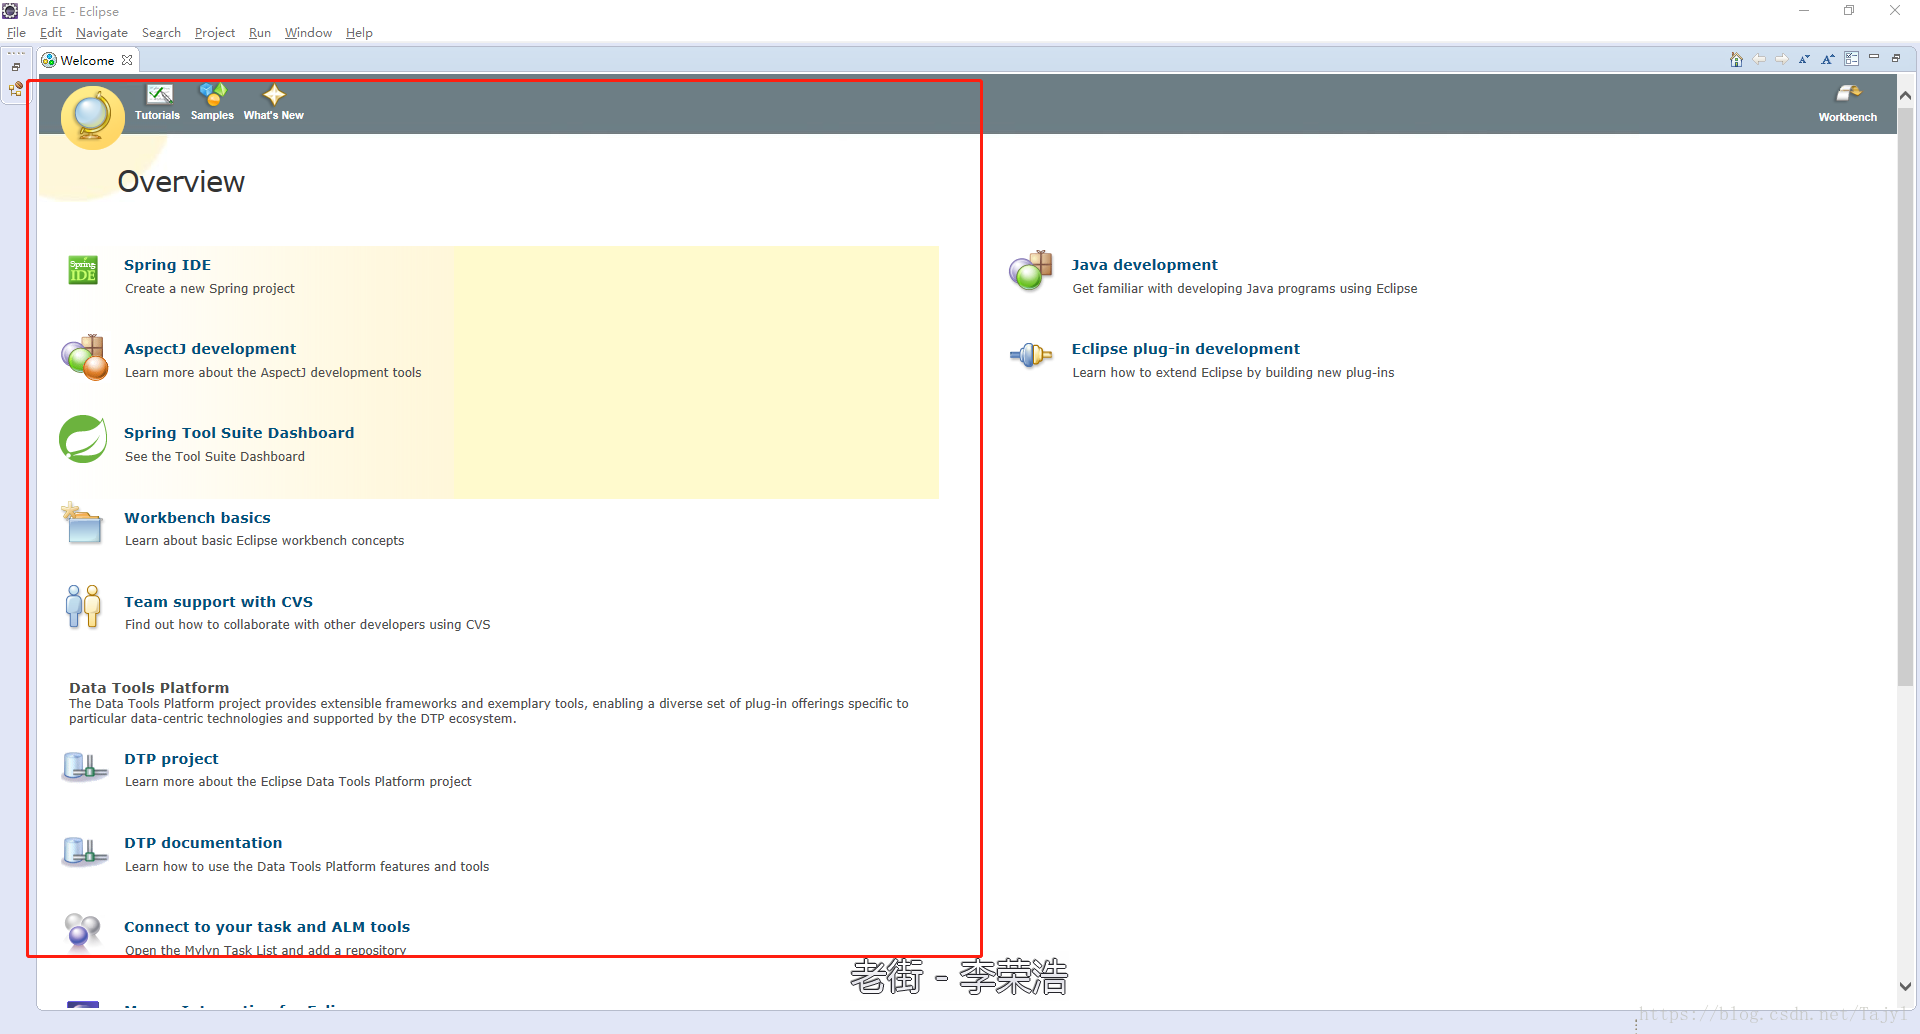
Task: Restore the Welcome view
Action: click(x=1896, y=58)
